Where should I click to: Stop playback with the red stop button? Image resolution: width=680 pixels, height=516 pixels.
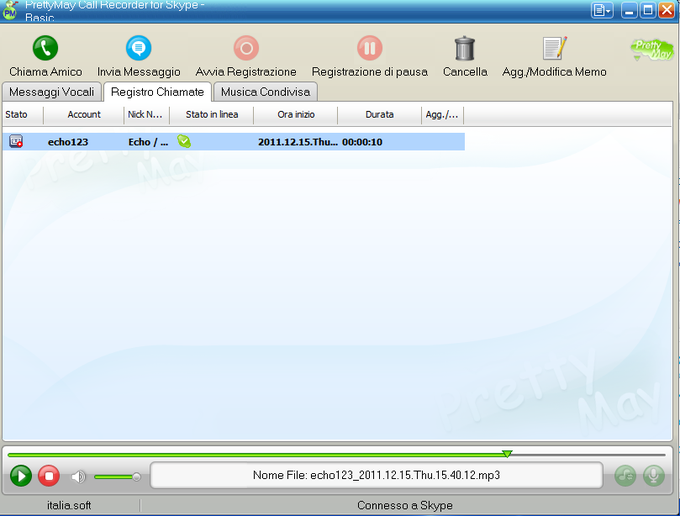(x=49, y=476)
